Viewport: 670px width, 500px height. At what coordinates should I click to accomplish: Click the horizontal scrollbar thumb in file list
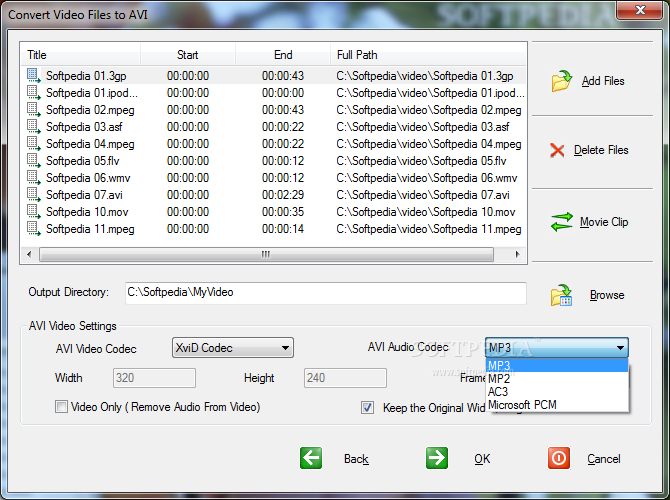(266, 254)
